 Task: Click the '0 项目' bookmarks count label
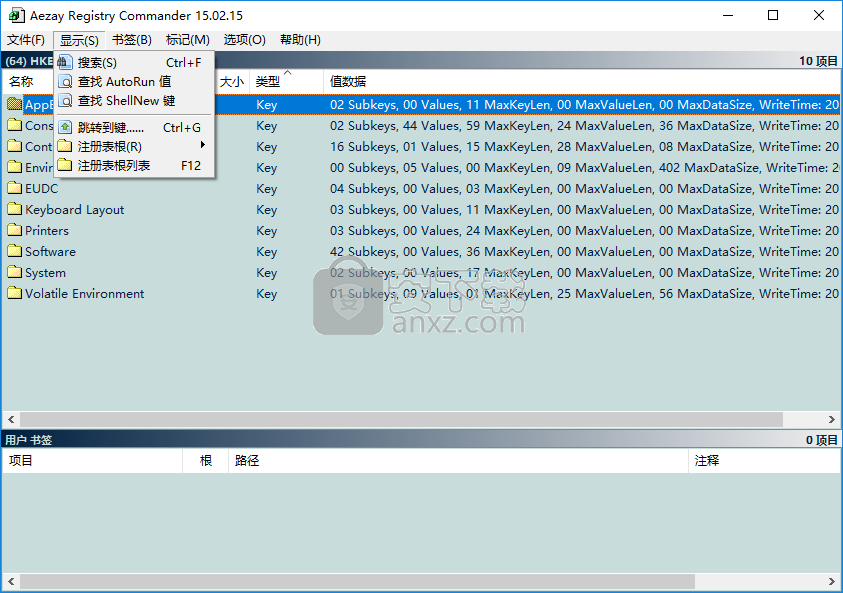point(821,440)
